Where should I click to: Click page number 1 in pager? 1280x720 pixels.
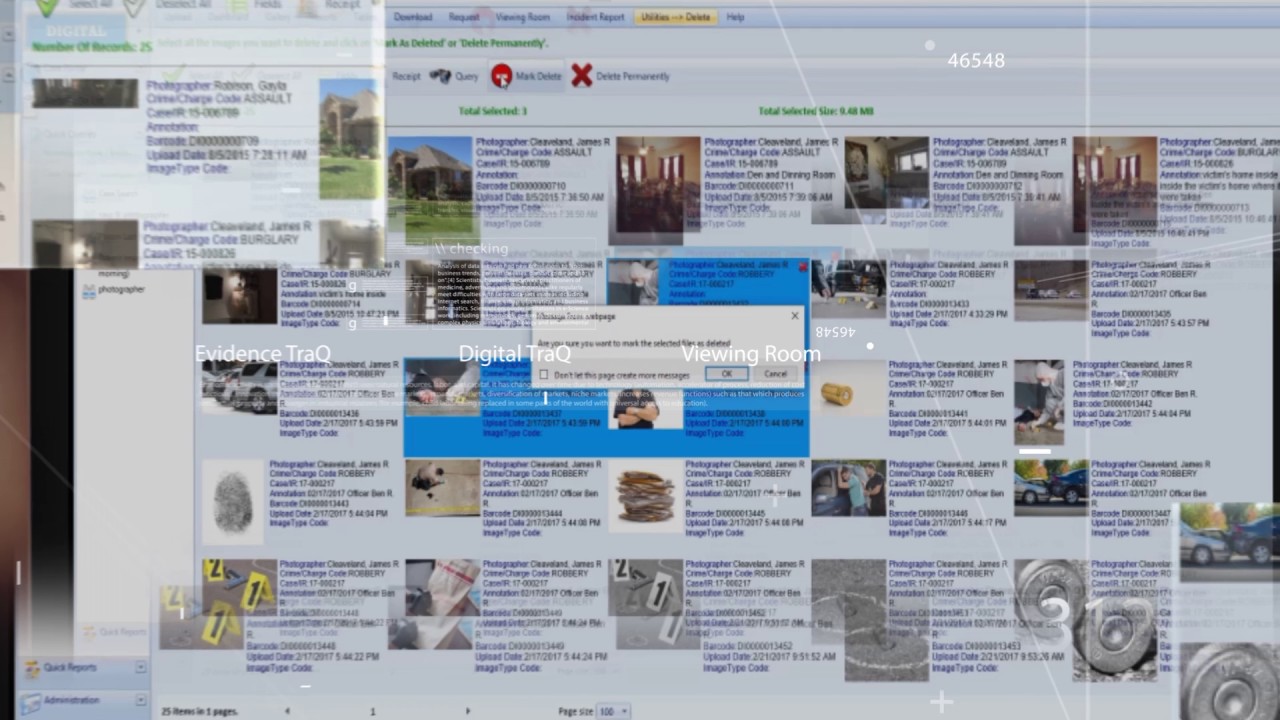click(x=372, y=711)
